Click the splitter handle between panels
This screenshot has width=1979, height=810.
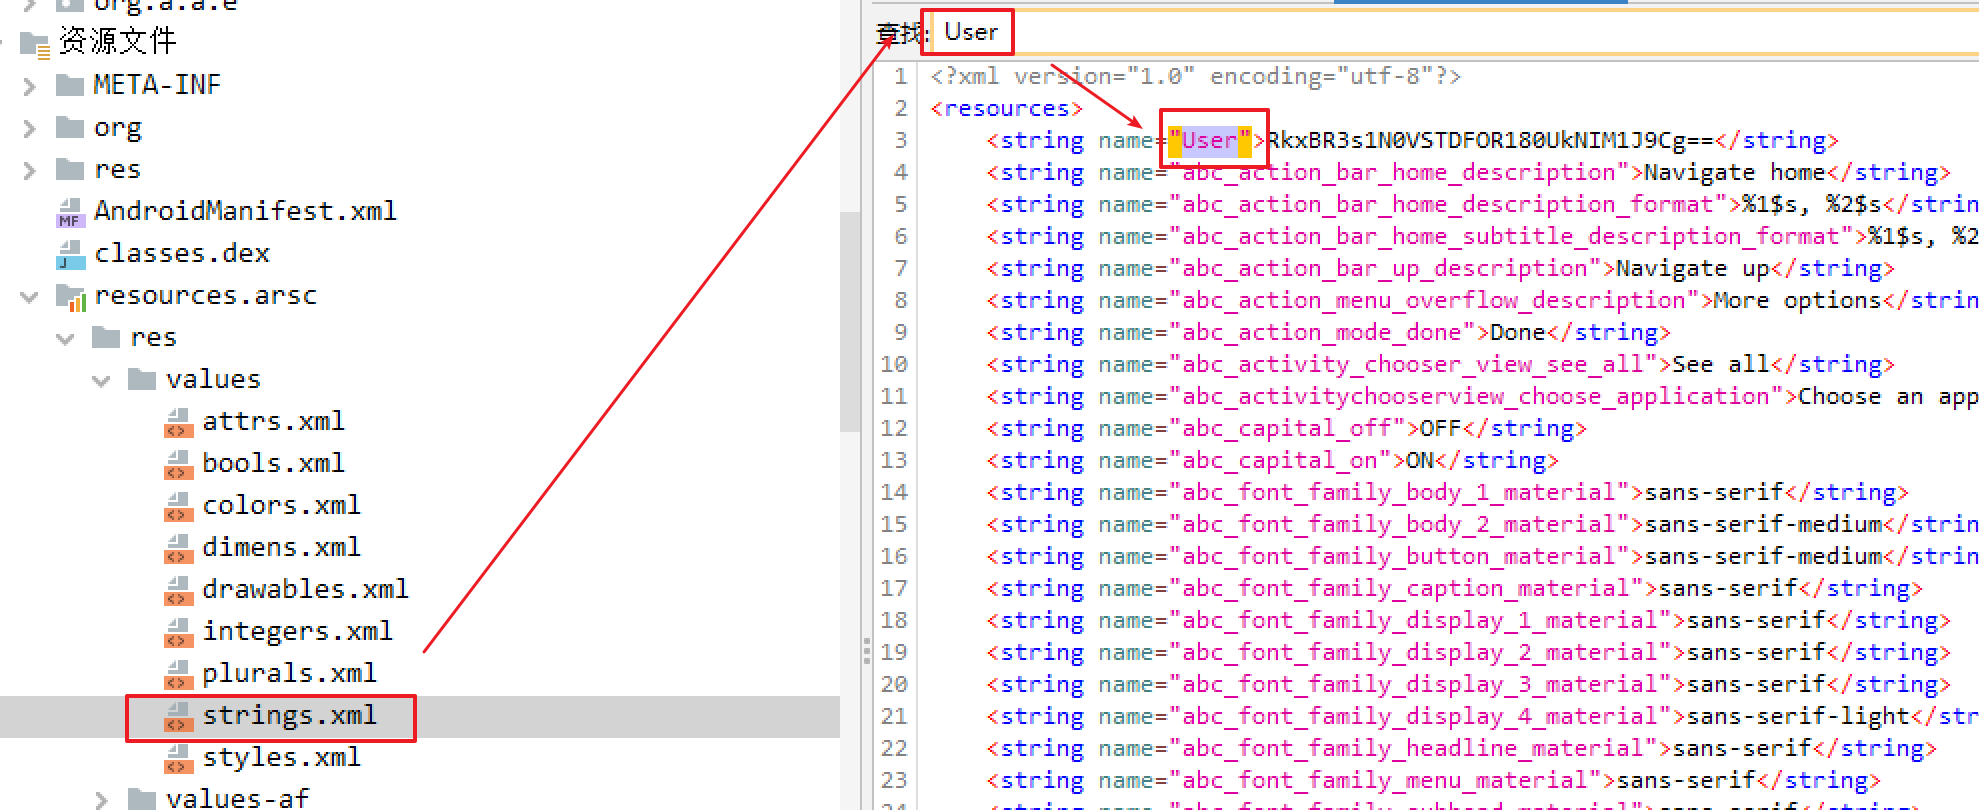point(866,652)
